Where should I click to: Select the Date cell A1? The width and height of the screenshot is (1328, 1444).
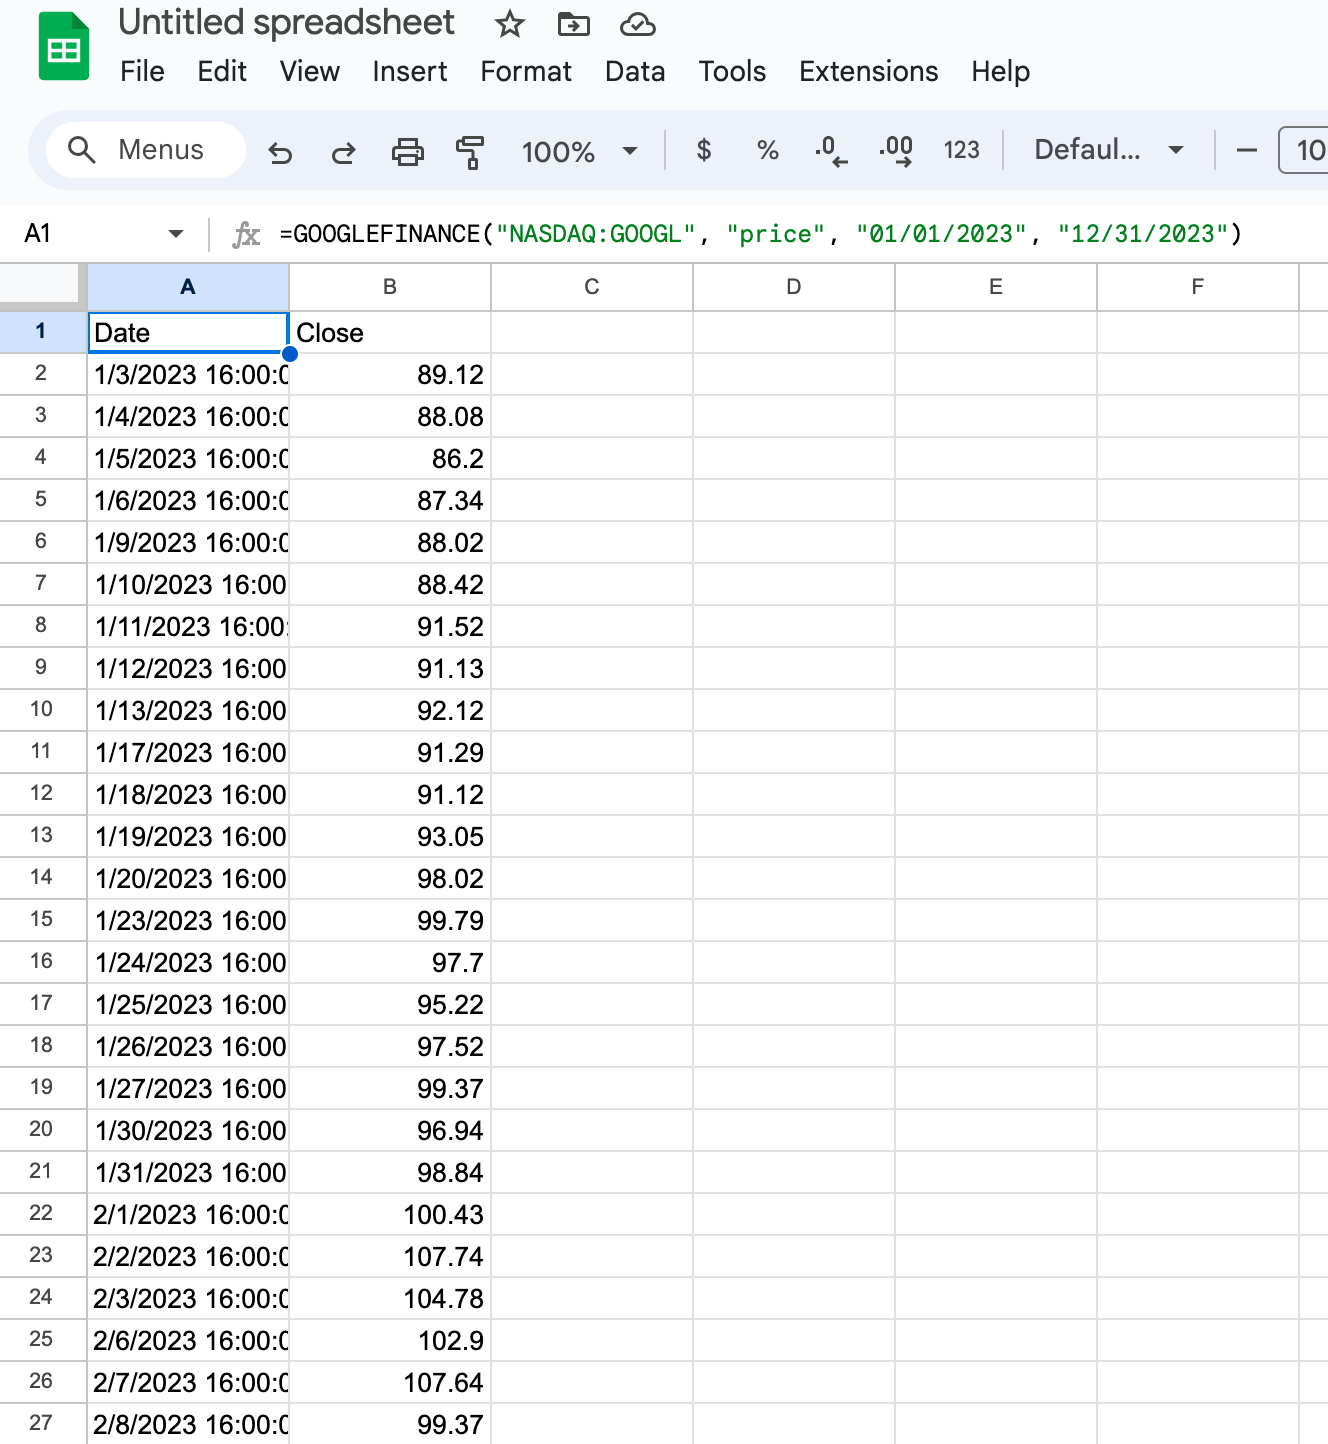tap(188, 332)
